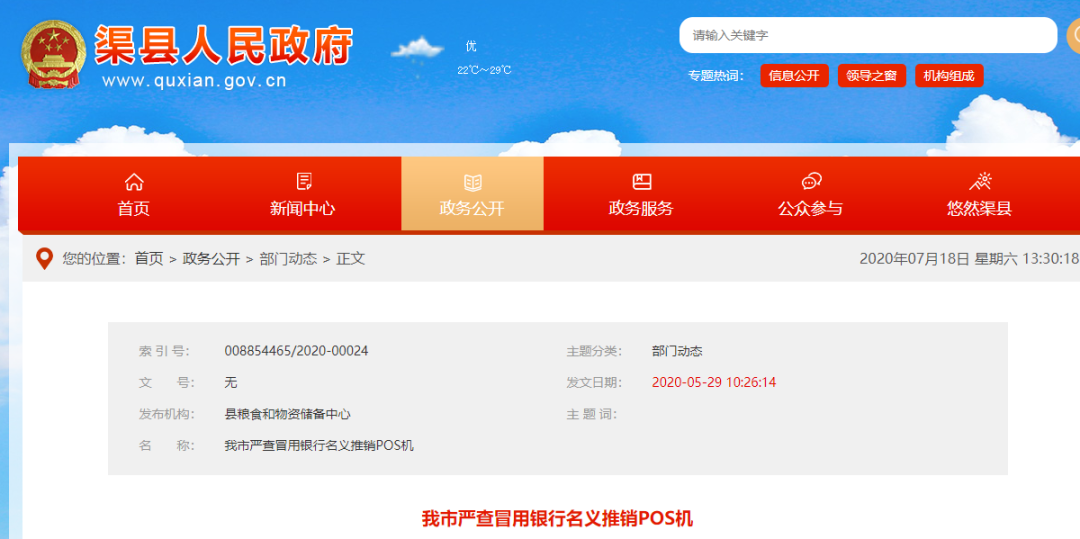The height and width of the screenshot is (539, 1080).
Task: Open the 公众参与 nav tab
Action: pyautogui.click(x=811, y=193)
